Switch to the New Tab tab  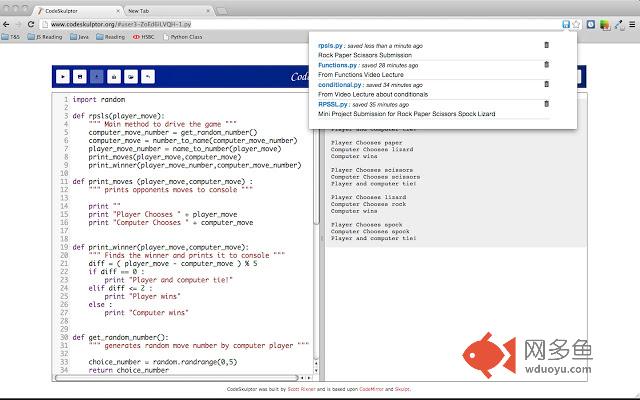pyautogui.click(x=167, y=11)
